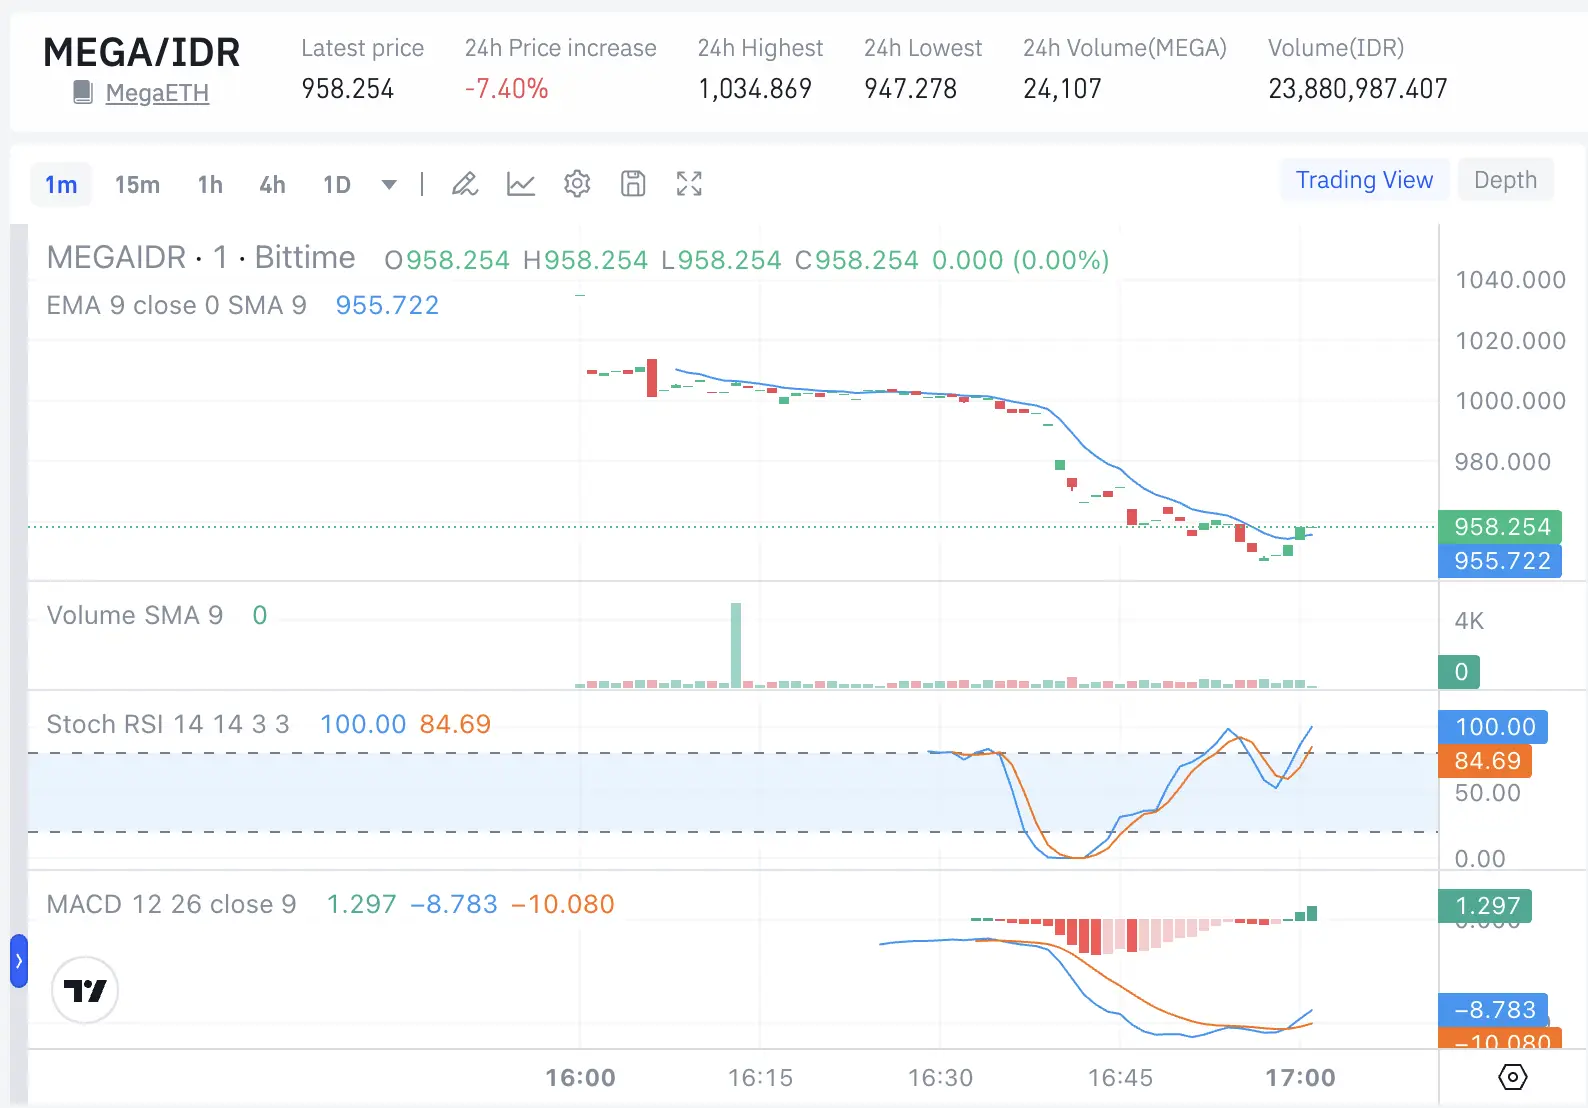Click the green 0 volume axis label

(1460, 672)
